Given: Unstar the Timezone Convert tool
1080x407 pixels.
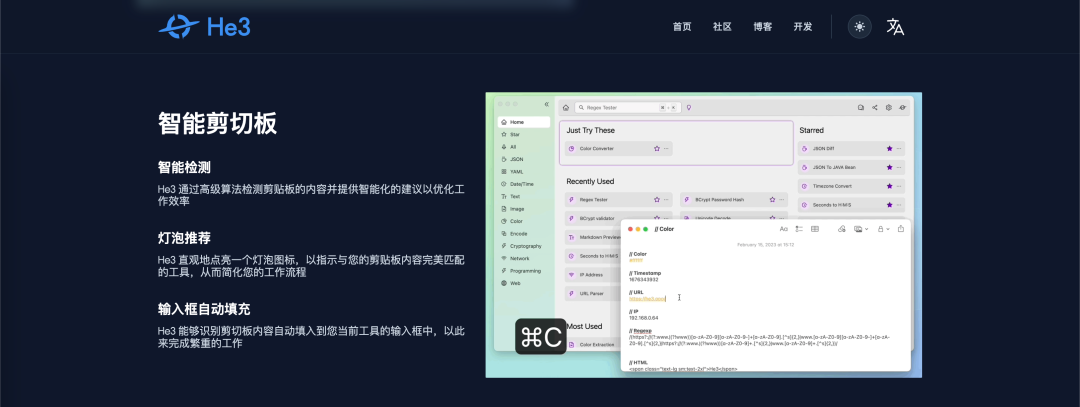Looking at the screenshot, I should (889, 186).
